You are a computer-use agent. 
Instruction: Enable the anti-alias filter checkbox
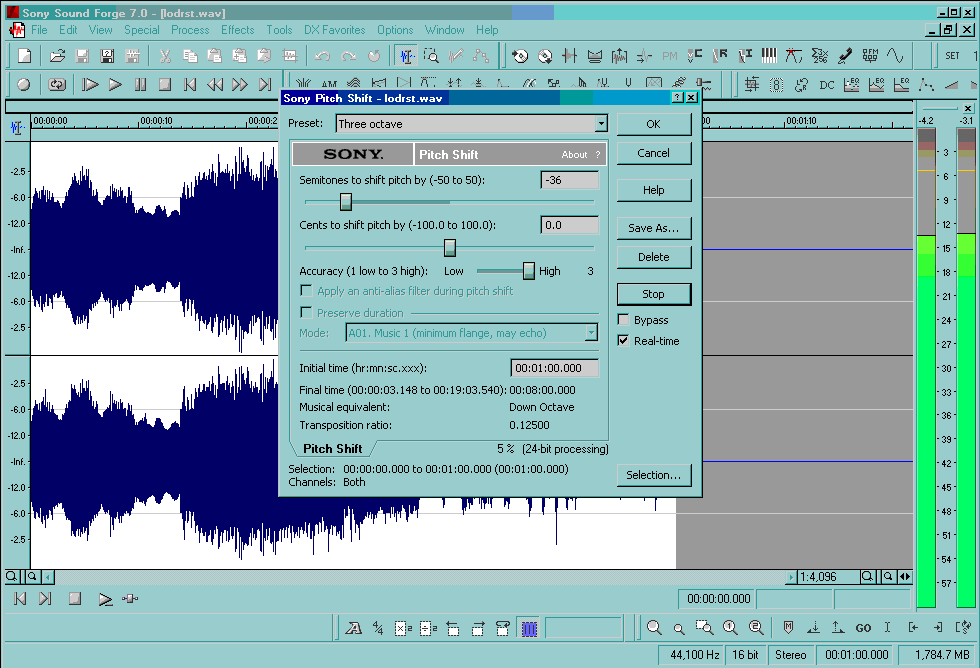306,291
